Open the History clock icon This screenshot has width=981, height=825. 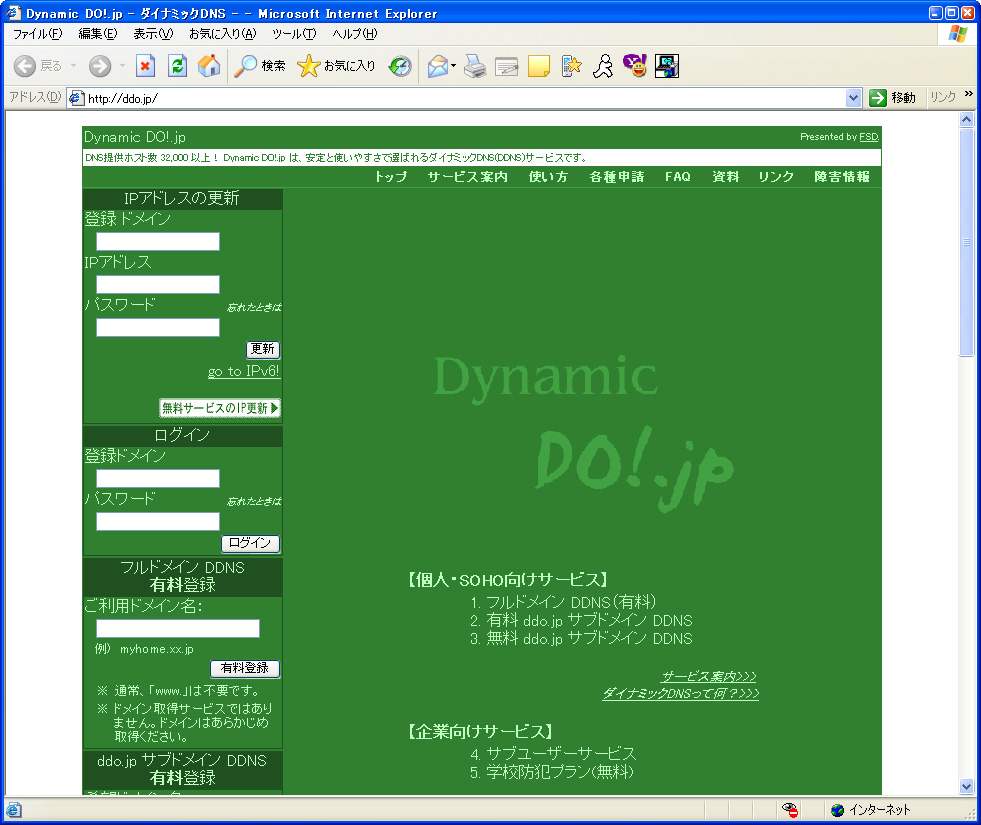point(399,67)
